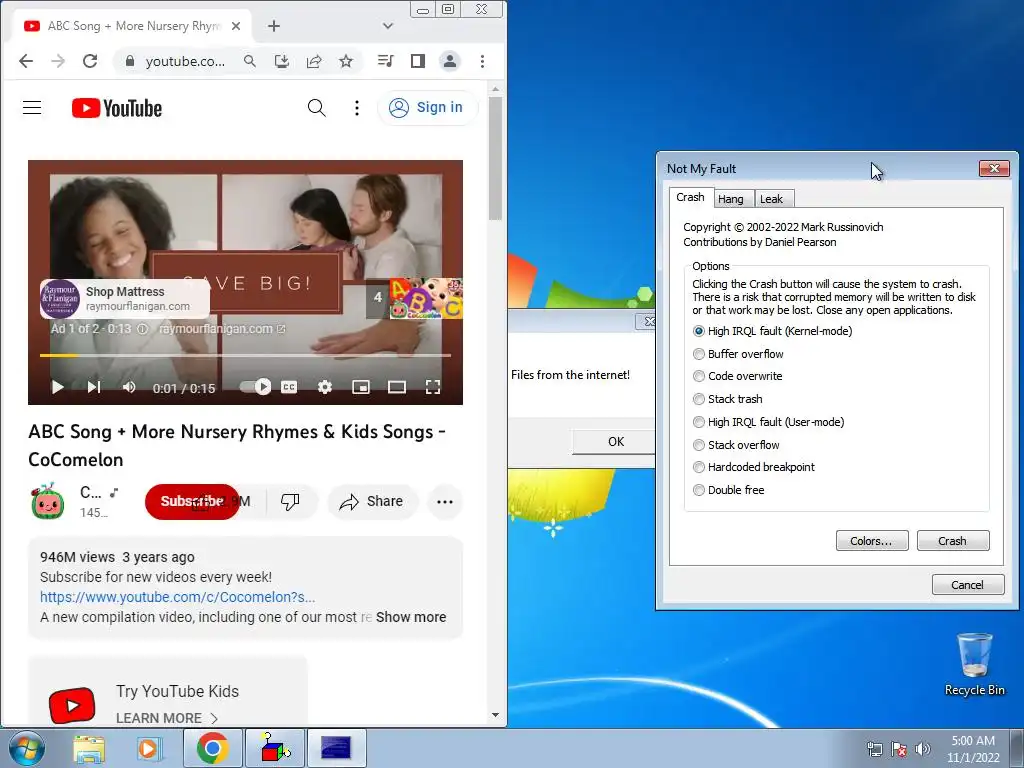Open video settings gear icon

coord(325,387)
